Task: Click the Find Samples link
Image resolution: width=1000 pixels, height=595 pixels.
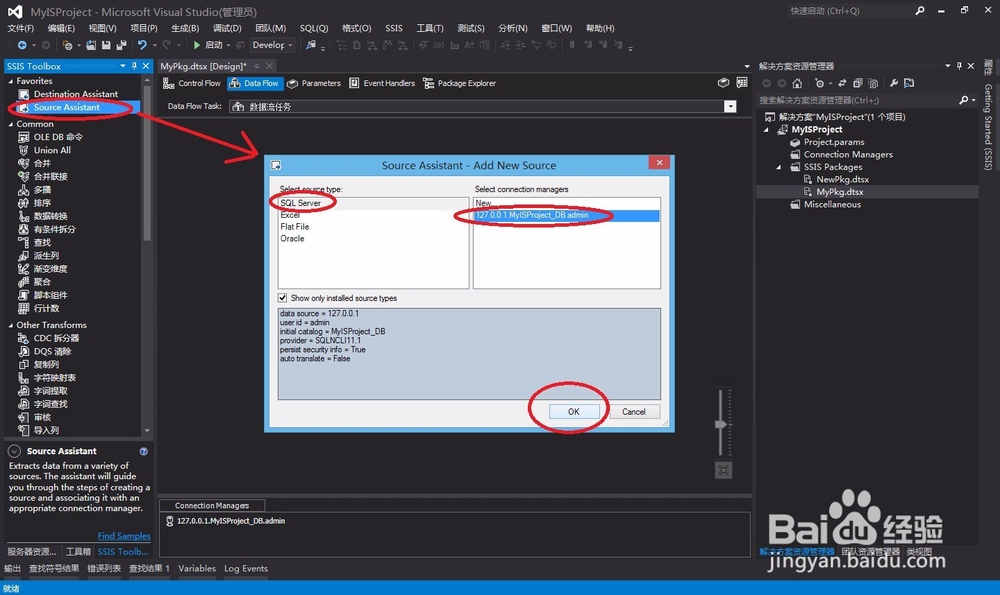Action: [124, 536]
